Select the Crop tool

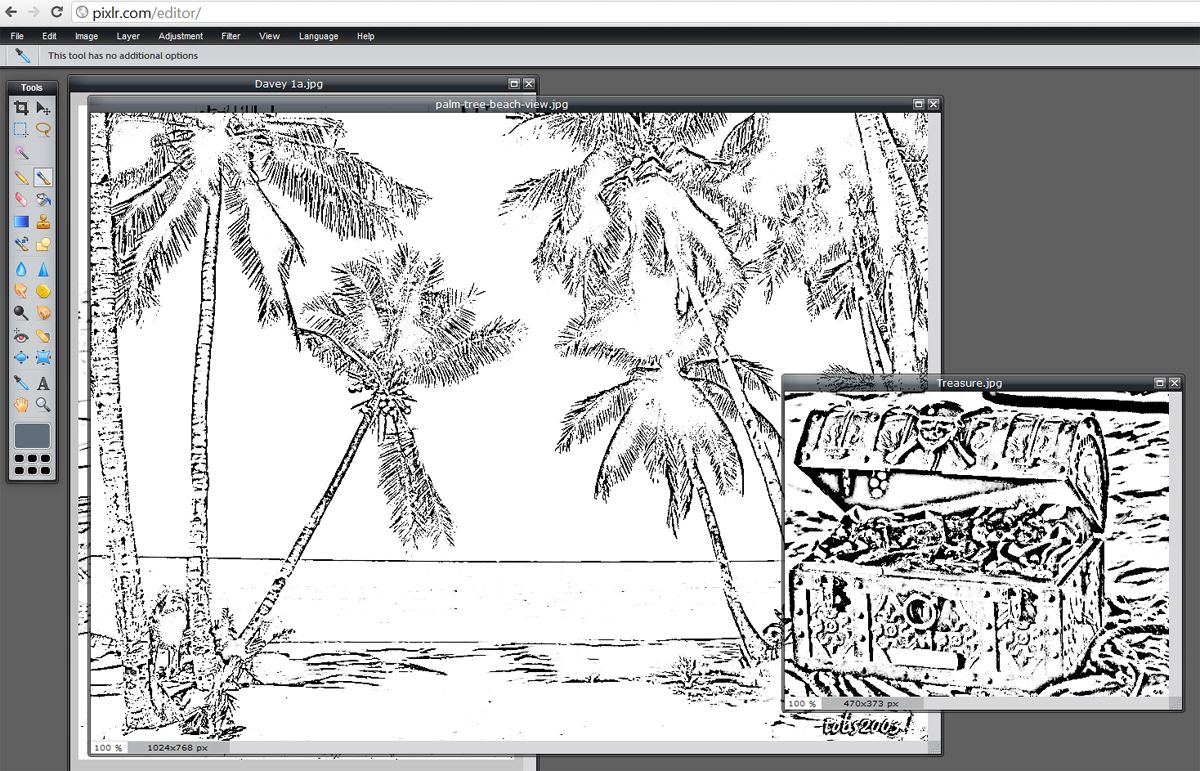[x=21, y=109]
